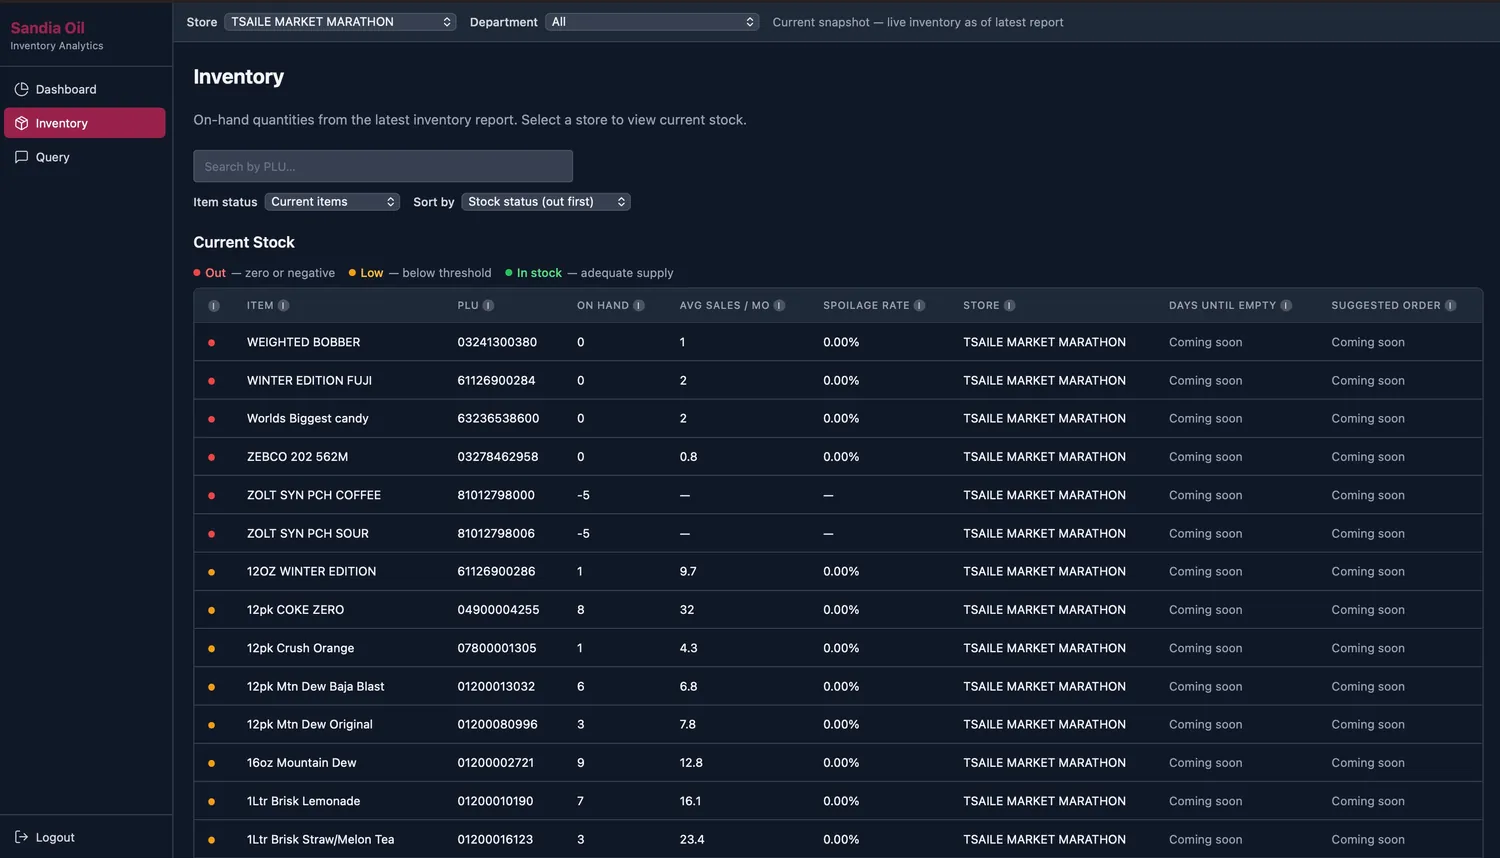Open the Item status selector showing Current items
The height and width of the screenshot is (858, 1500).
[332, 201]
